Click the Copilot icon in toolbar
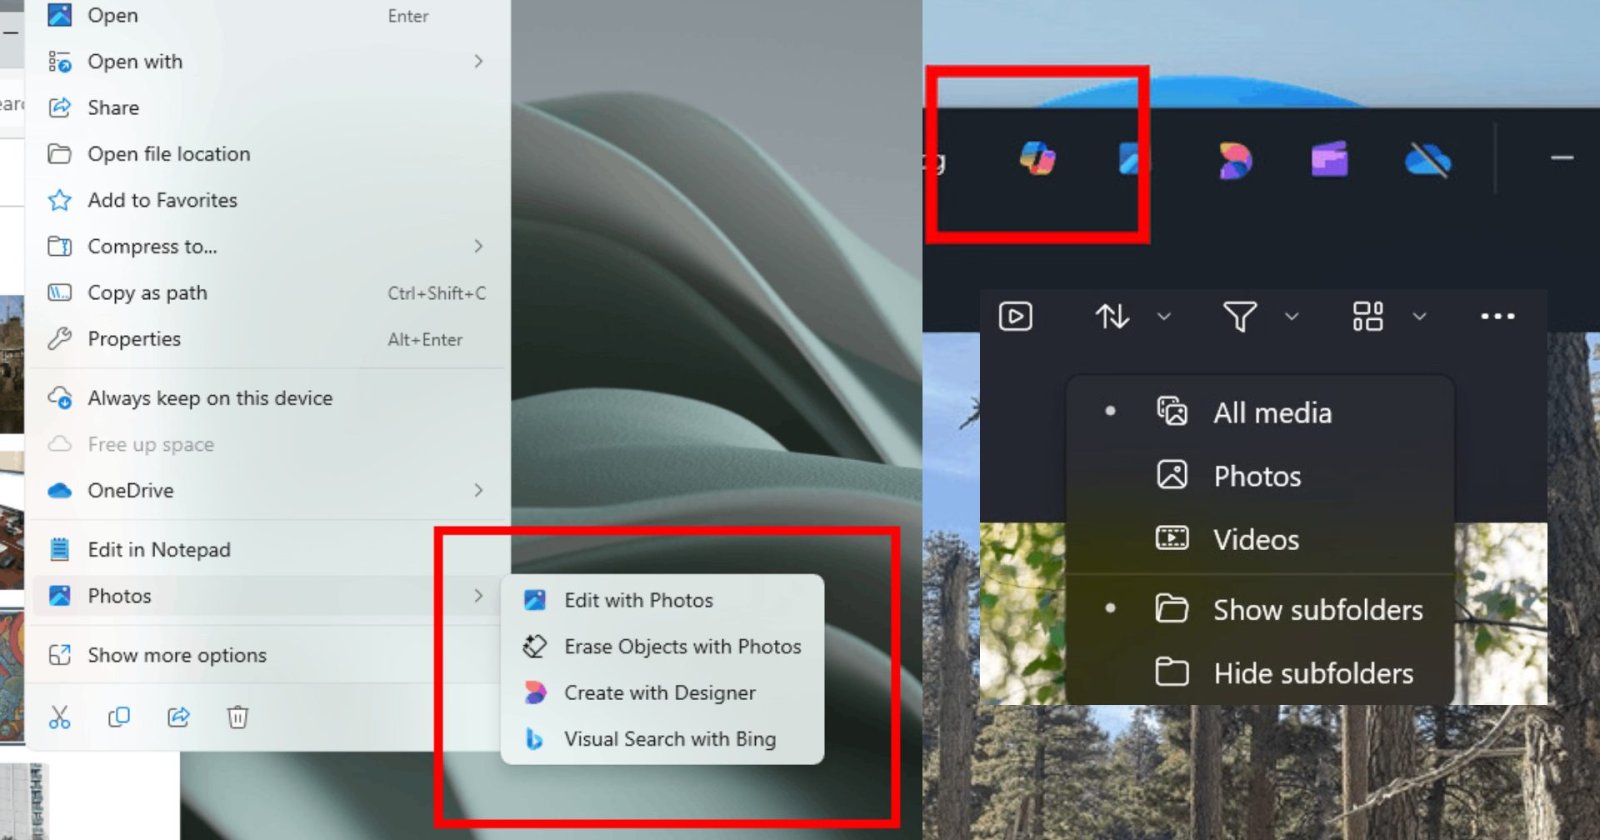Viewport: 1600px width, 840px height. click(1037, 158)
